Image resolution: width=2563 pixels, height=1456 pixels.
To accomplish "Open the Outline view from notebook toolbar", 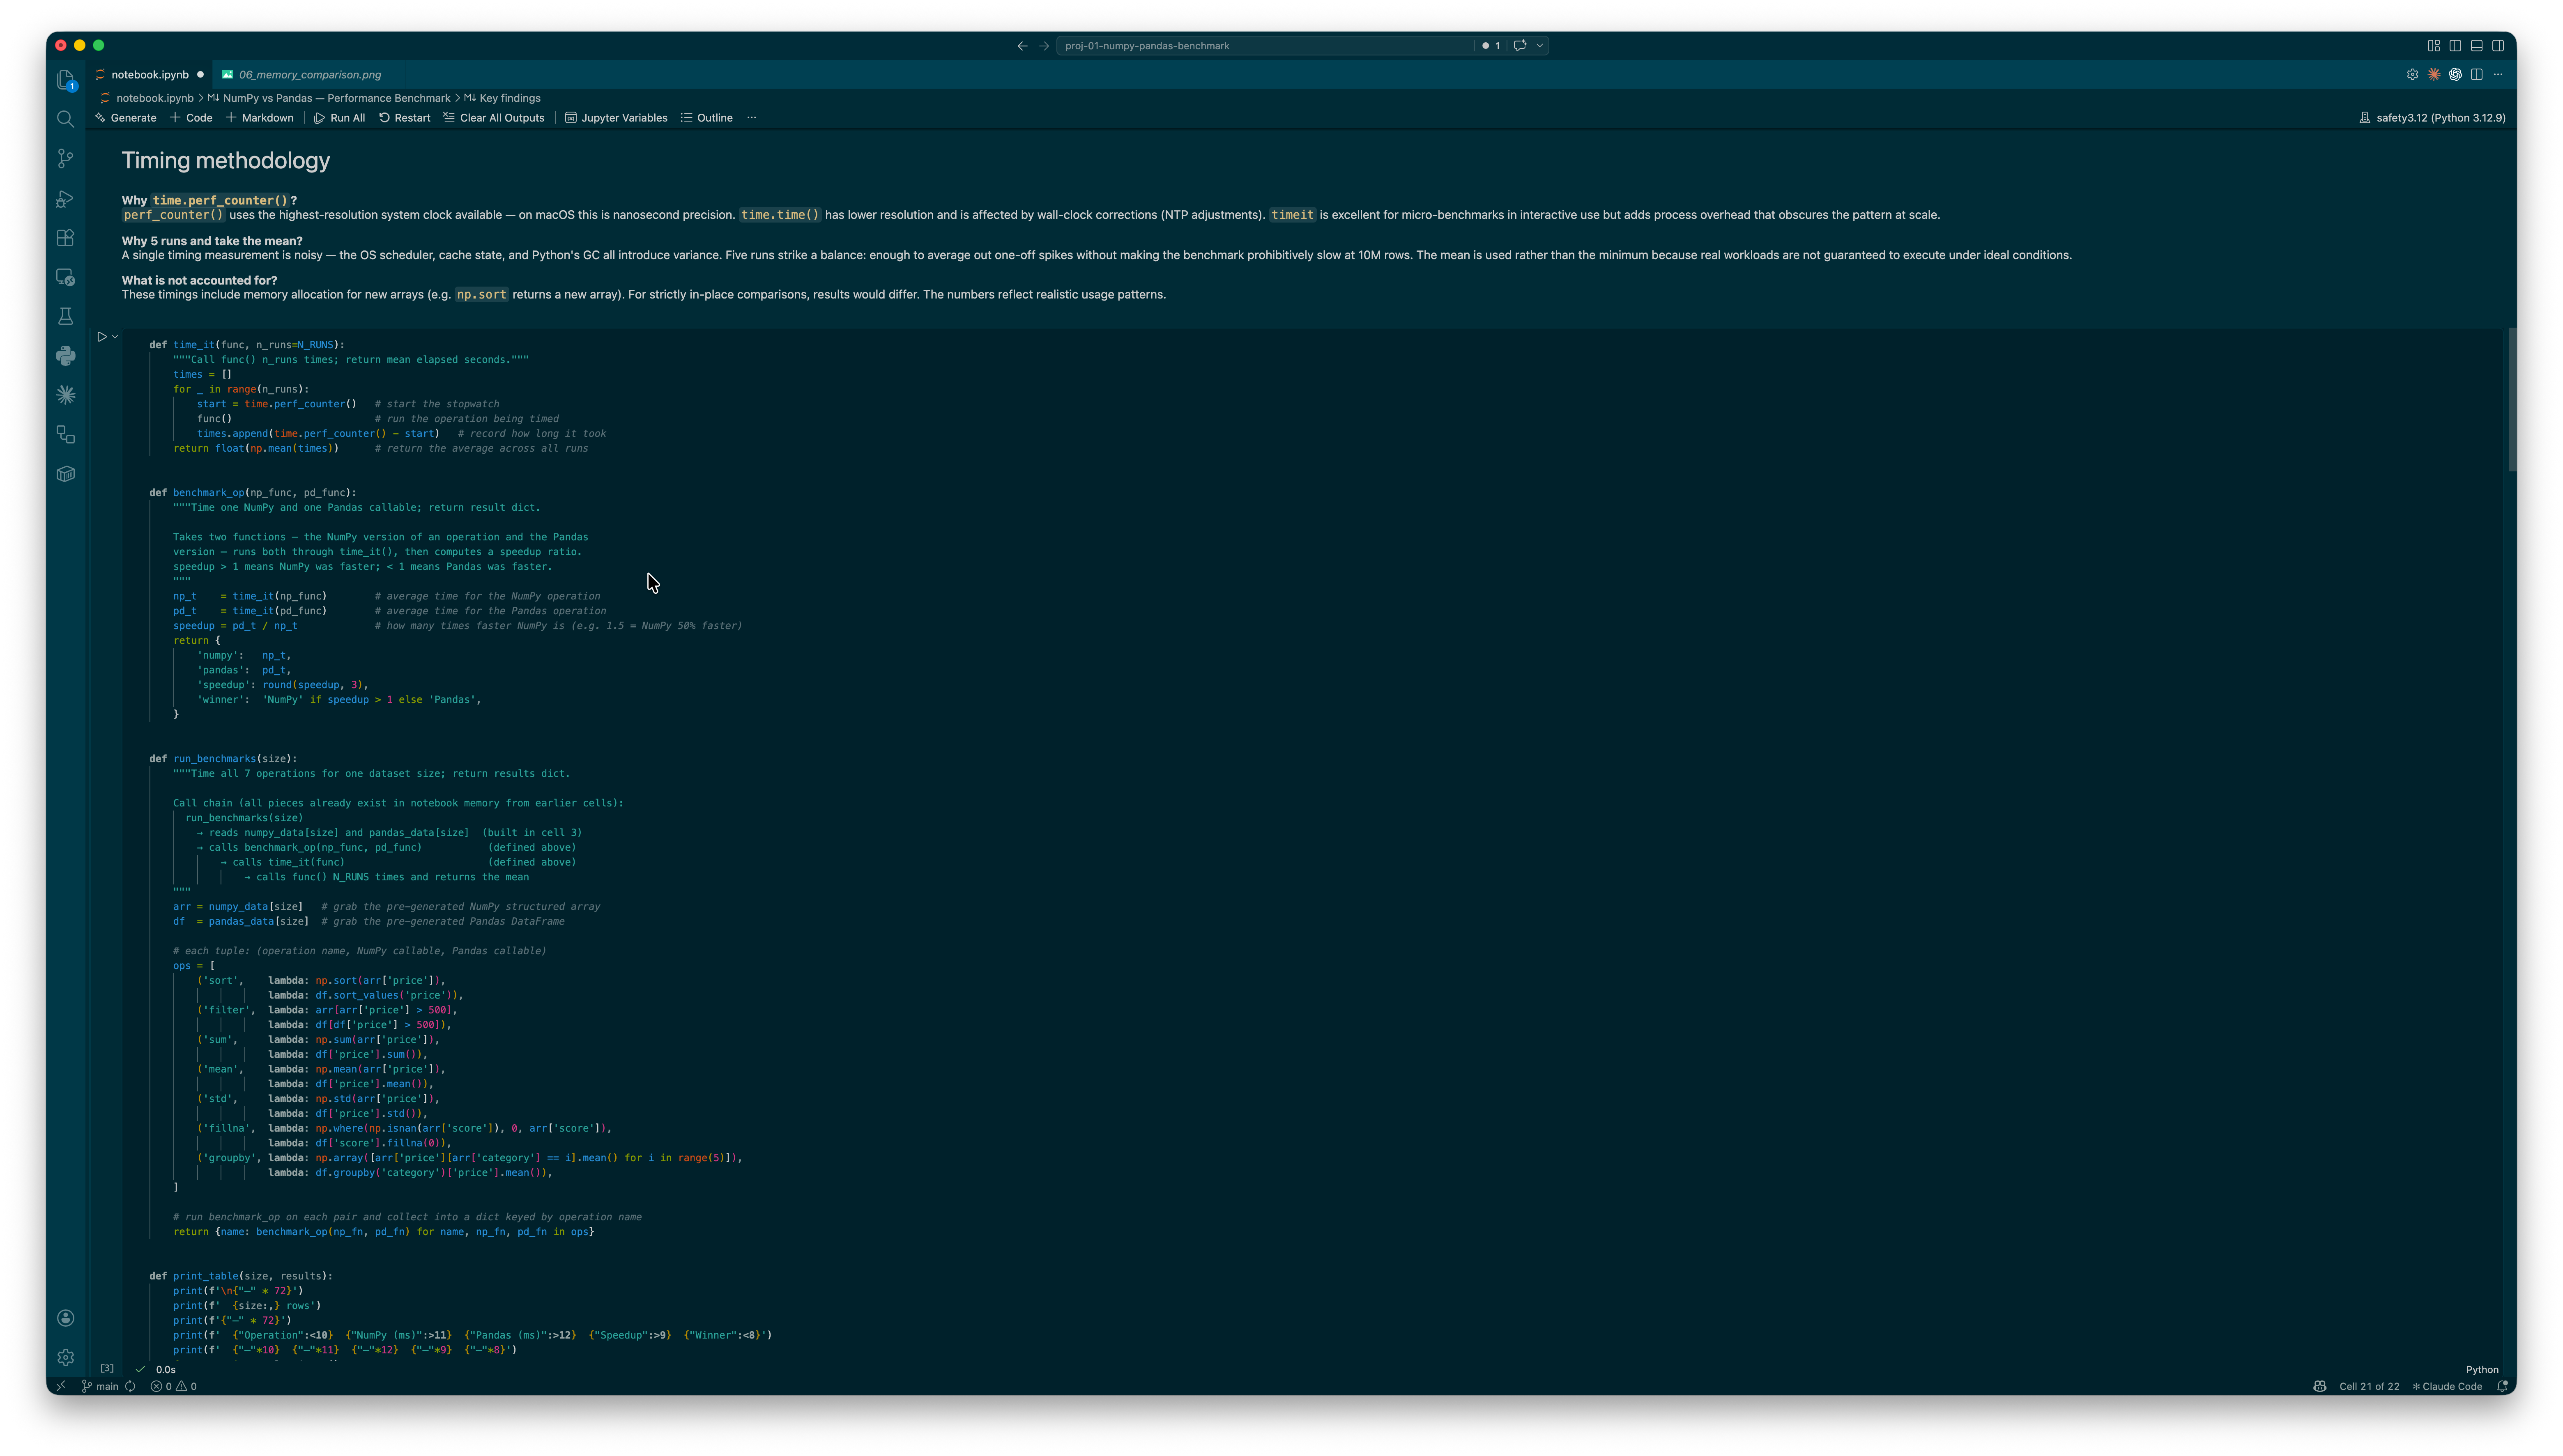I will 706,118.
